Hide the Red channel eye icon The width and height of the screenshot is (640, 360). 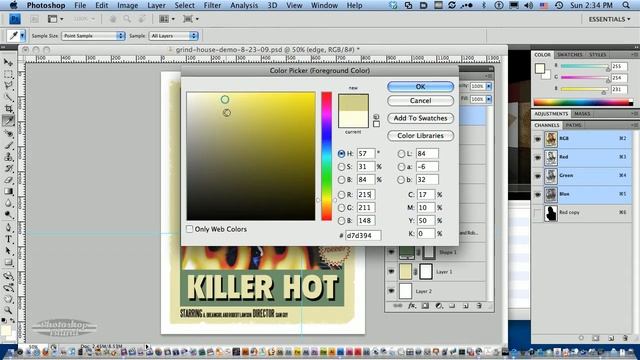point(538,157)
